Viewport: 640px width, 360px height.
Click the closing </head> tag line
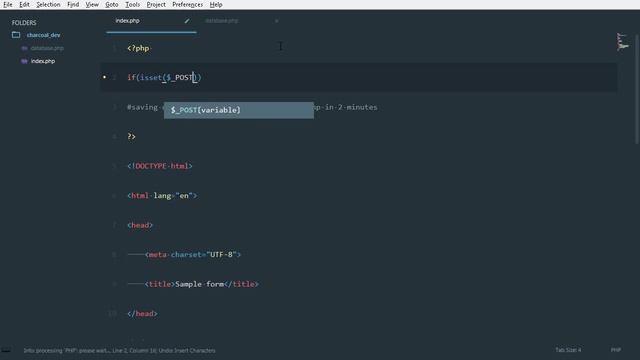142,313
